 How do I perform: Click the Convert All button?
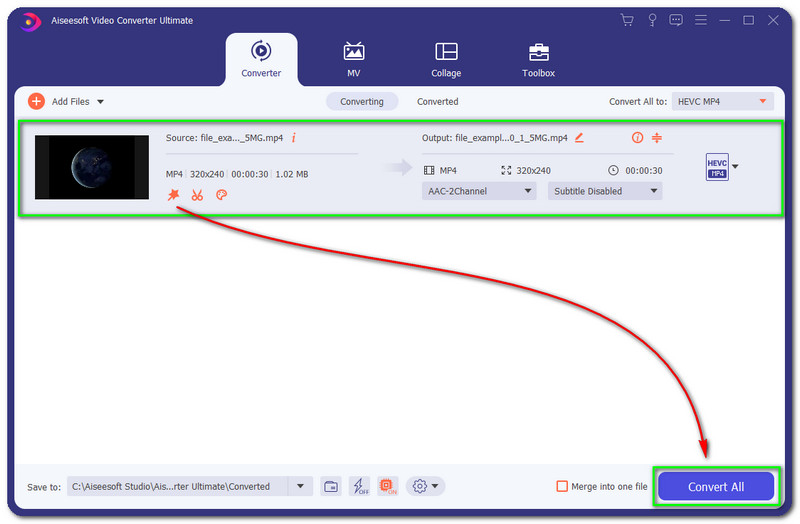click(715, 487)
